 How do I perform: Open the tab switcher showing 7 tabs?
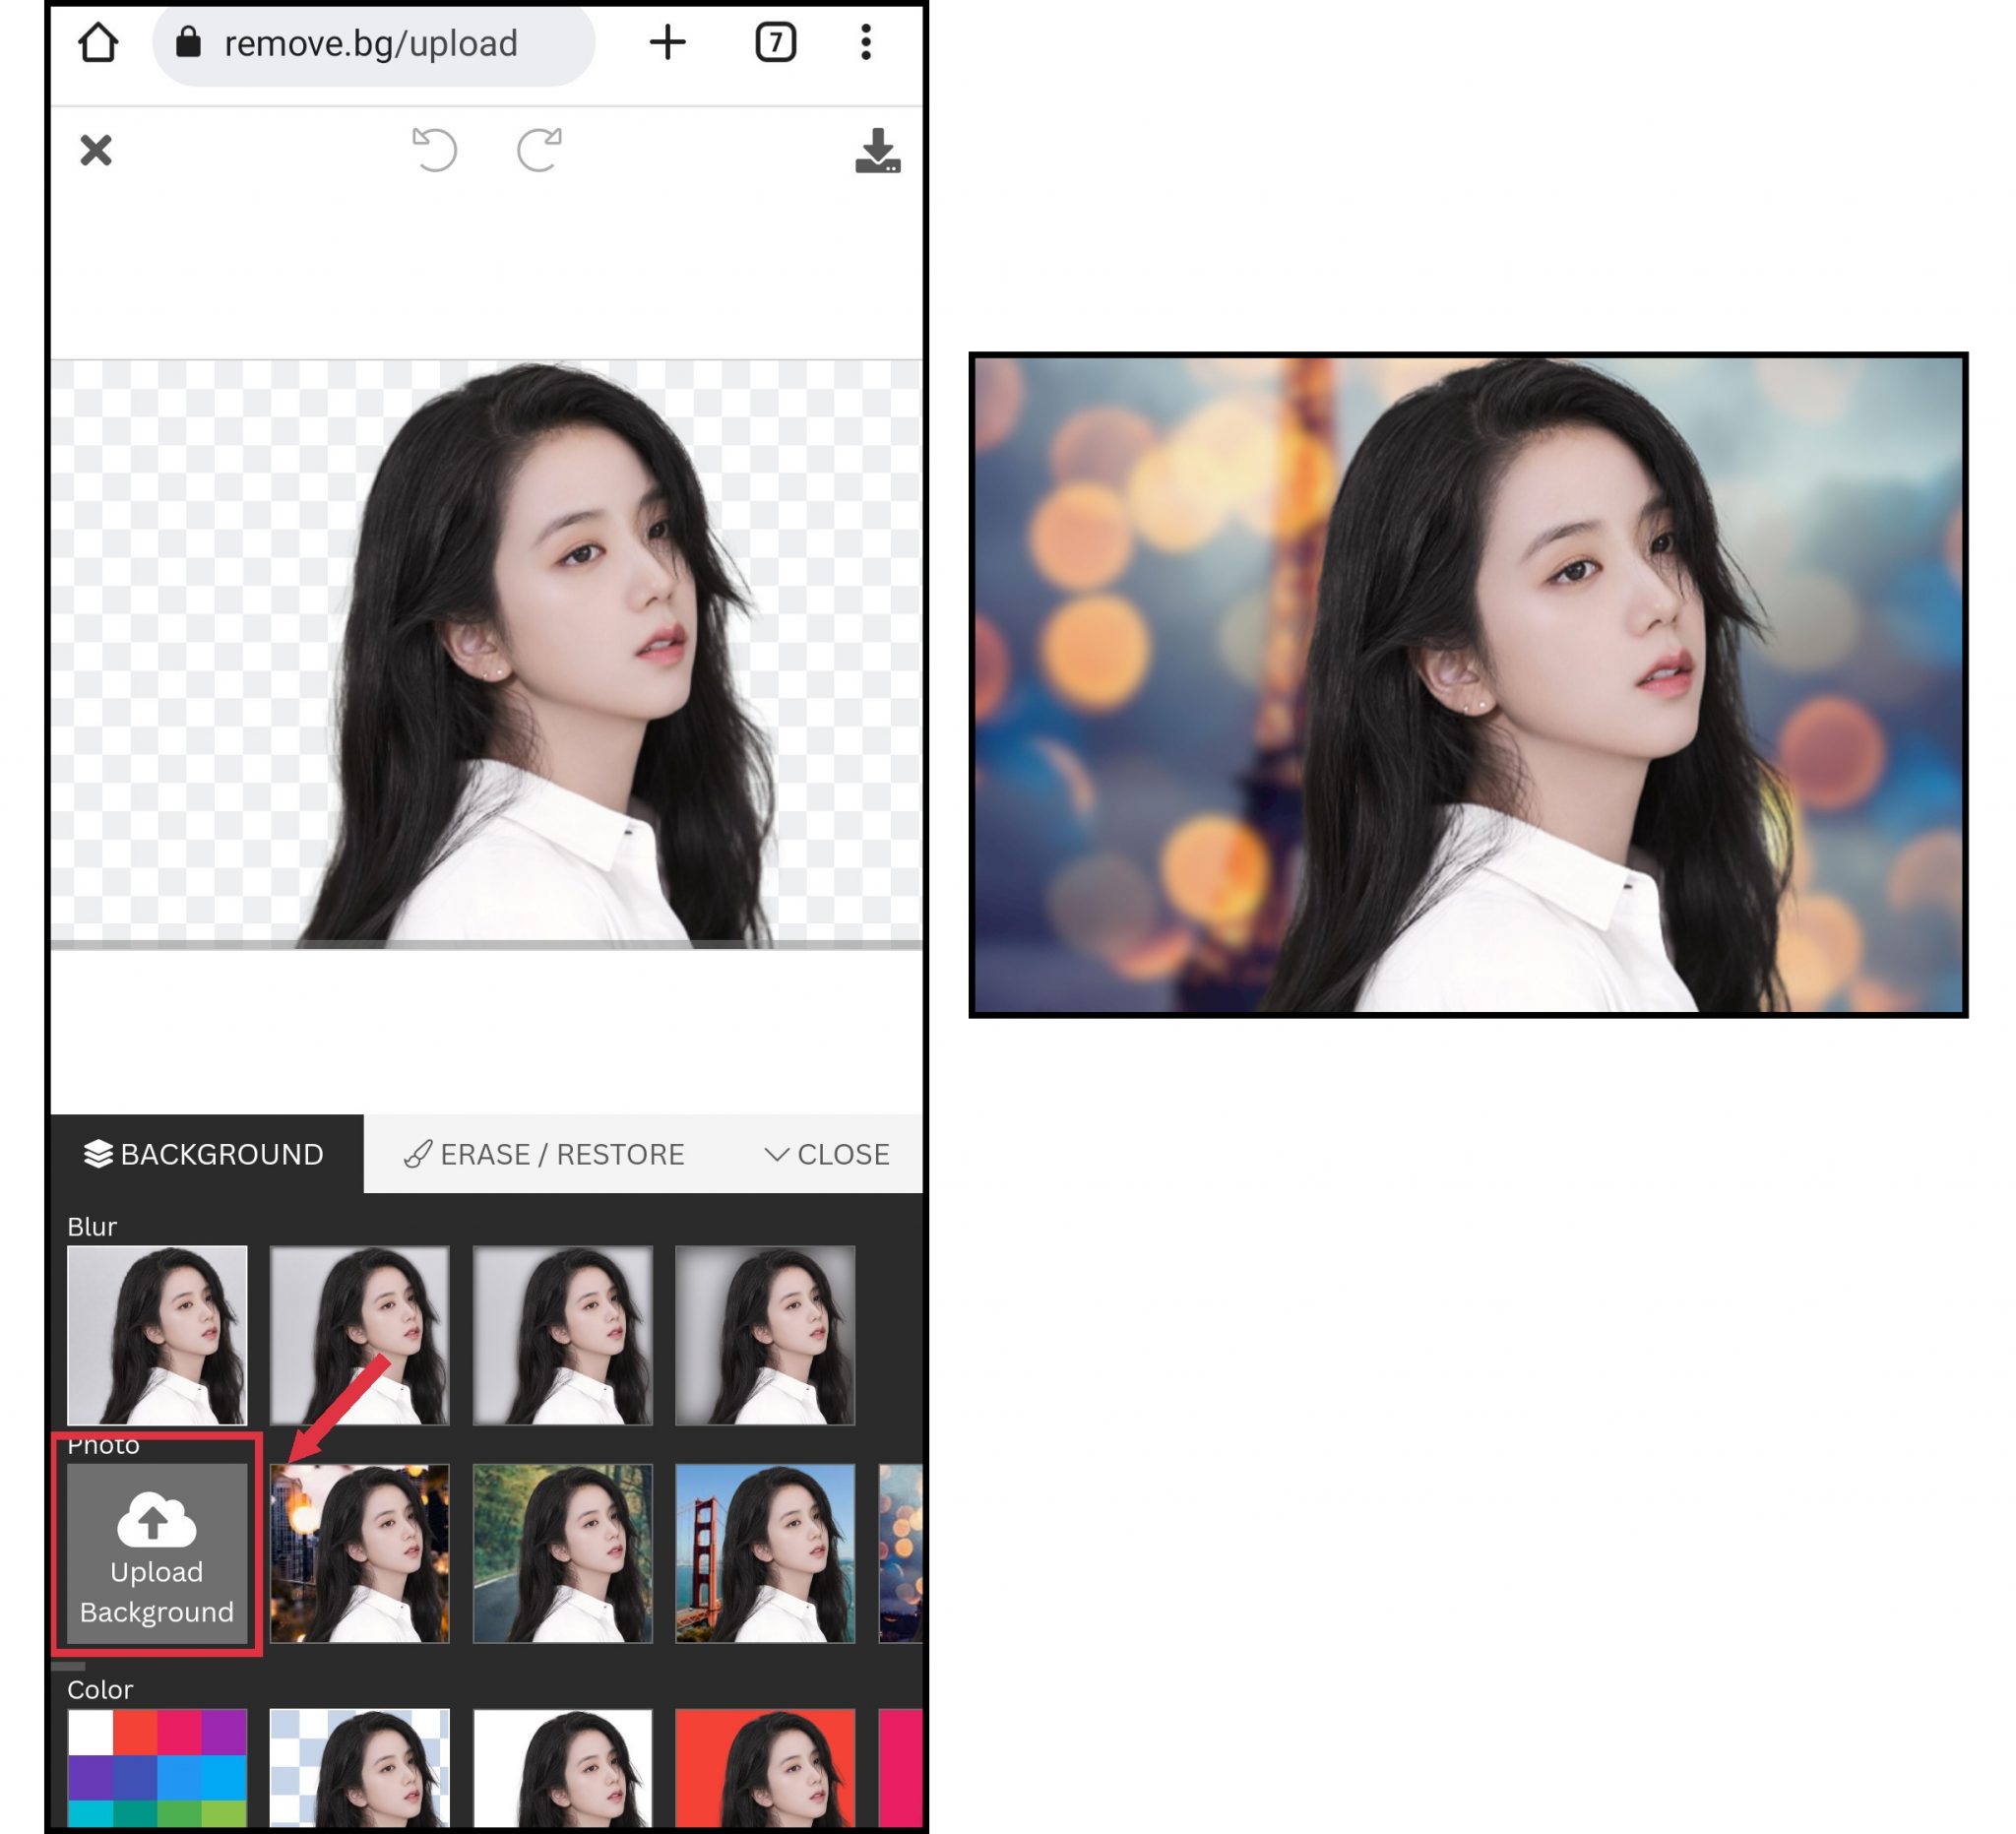coord(775,43)
